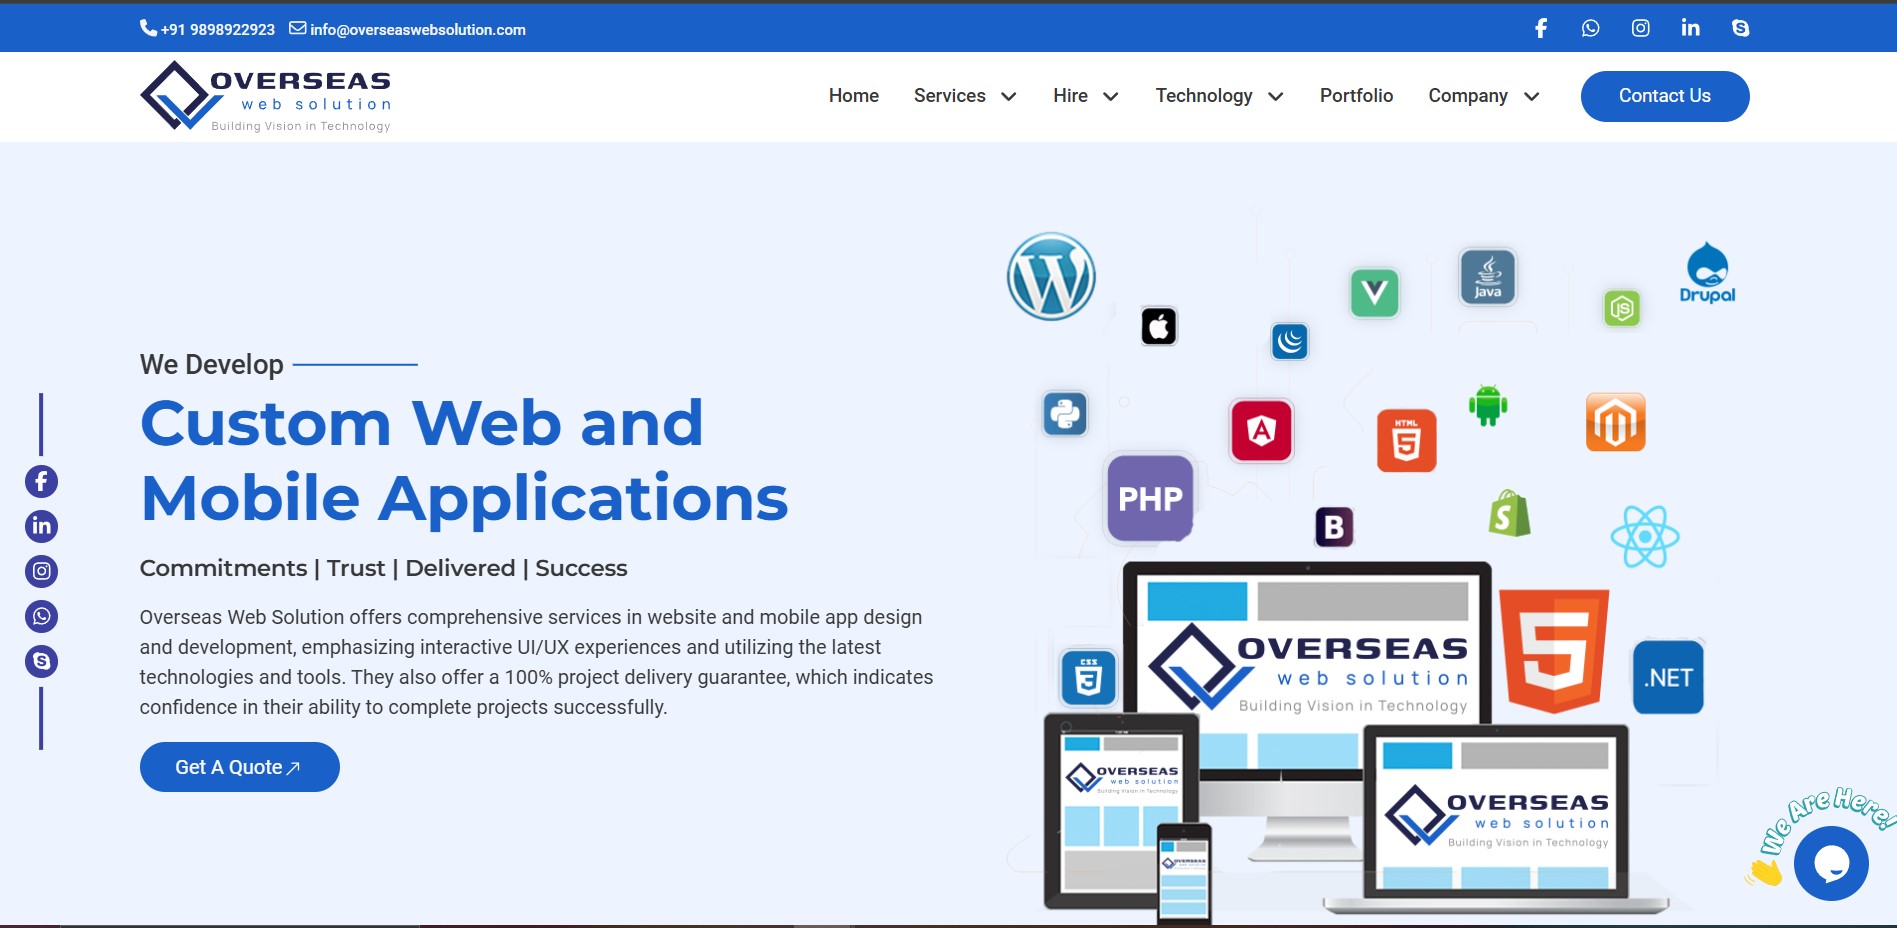Click the "We Develop" label
1897x928 pixels.
212,364
